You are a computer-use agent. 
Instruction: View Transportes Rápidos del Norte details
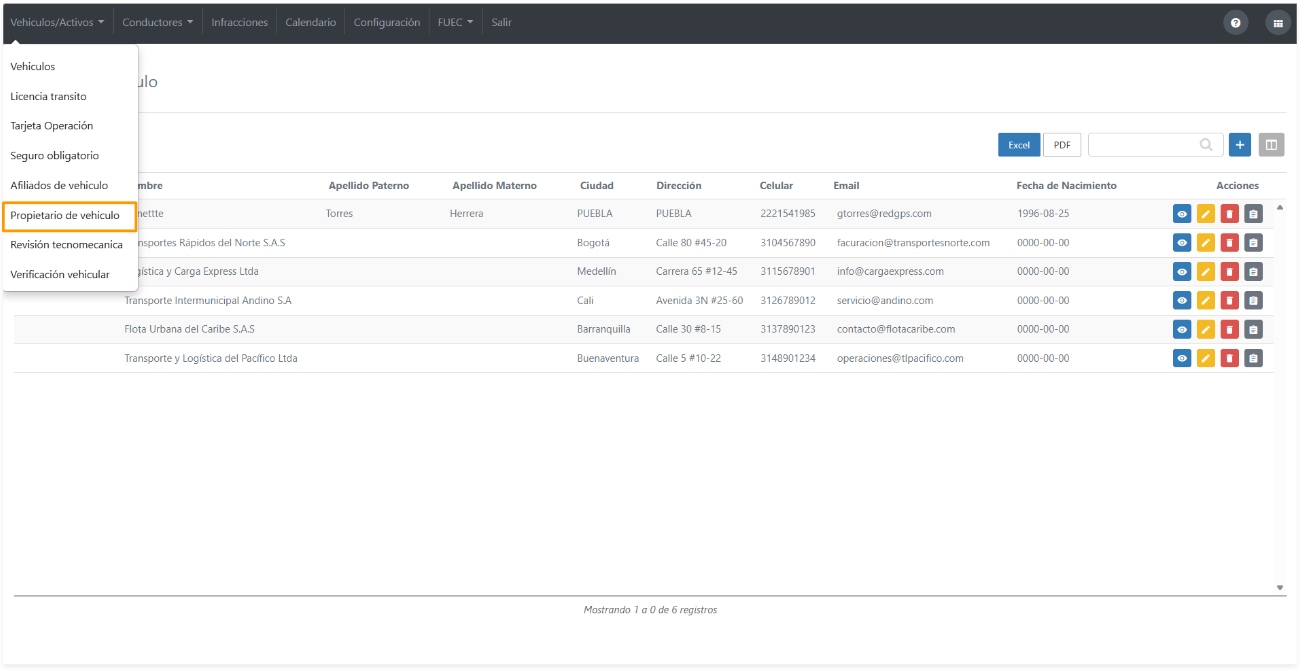1182,242
